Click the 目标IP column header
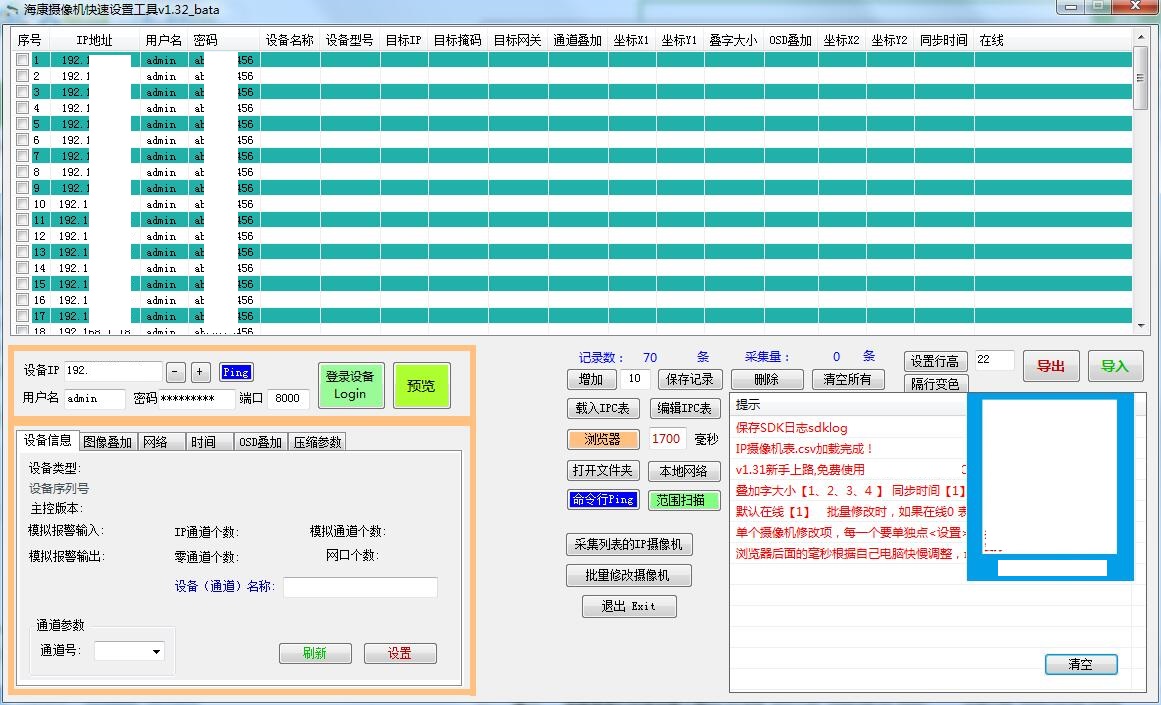 tap(404, 40)
